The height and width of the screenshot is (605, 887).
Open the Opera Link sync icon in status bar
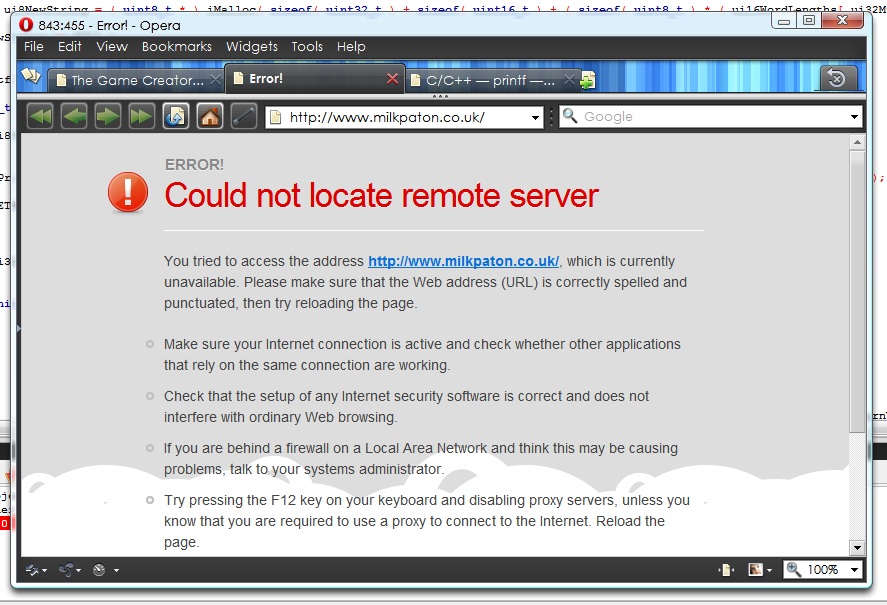pos(32,570)
